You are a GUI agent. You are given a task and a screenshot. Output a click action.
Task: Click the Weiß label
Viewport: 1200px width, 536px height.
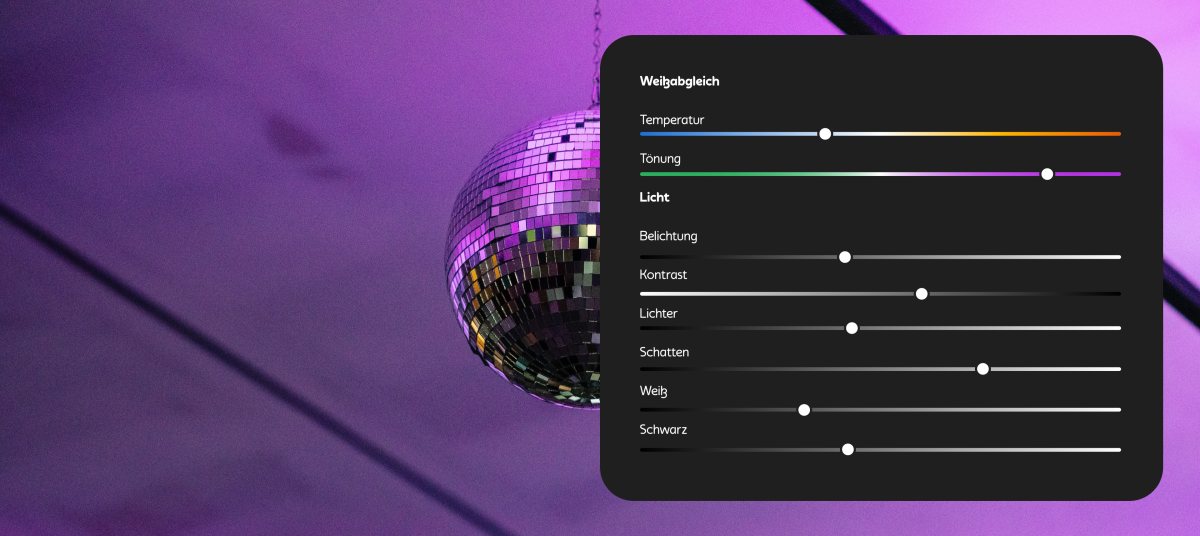click(x=654, y=391)
